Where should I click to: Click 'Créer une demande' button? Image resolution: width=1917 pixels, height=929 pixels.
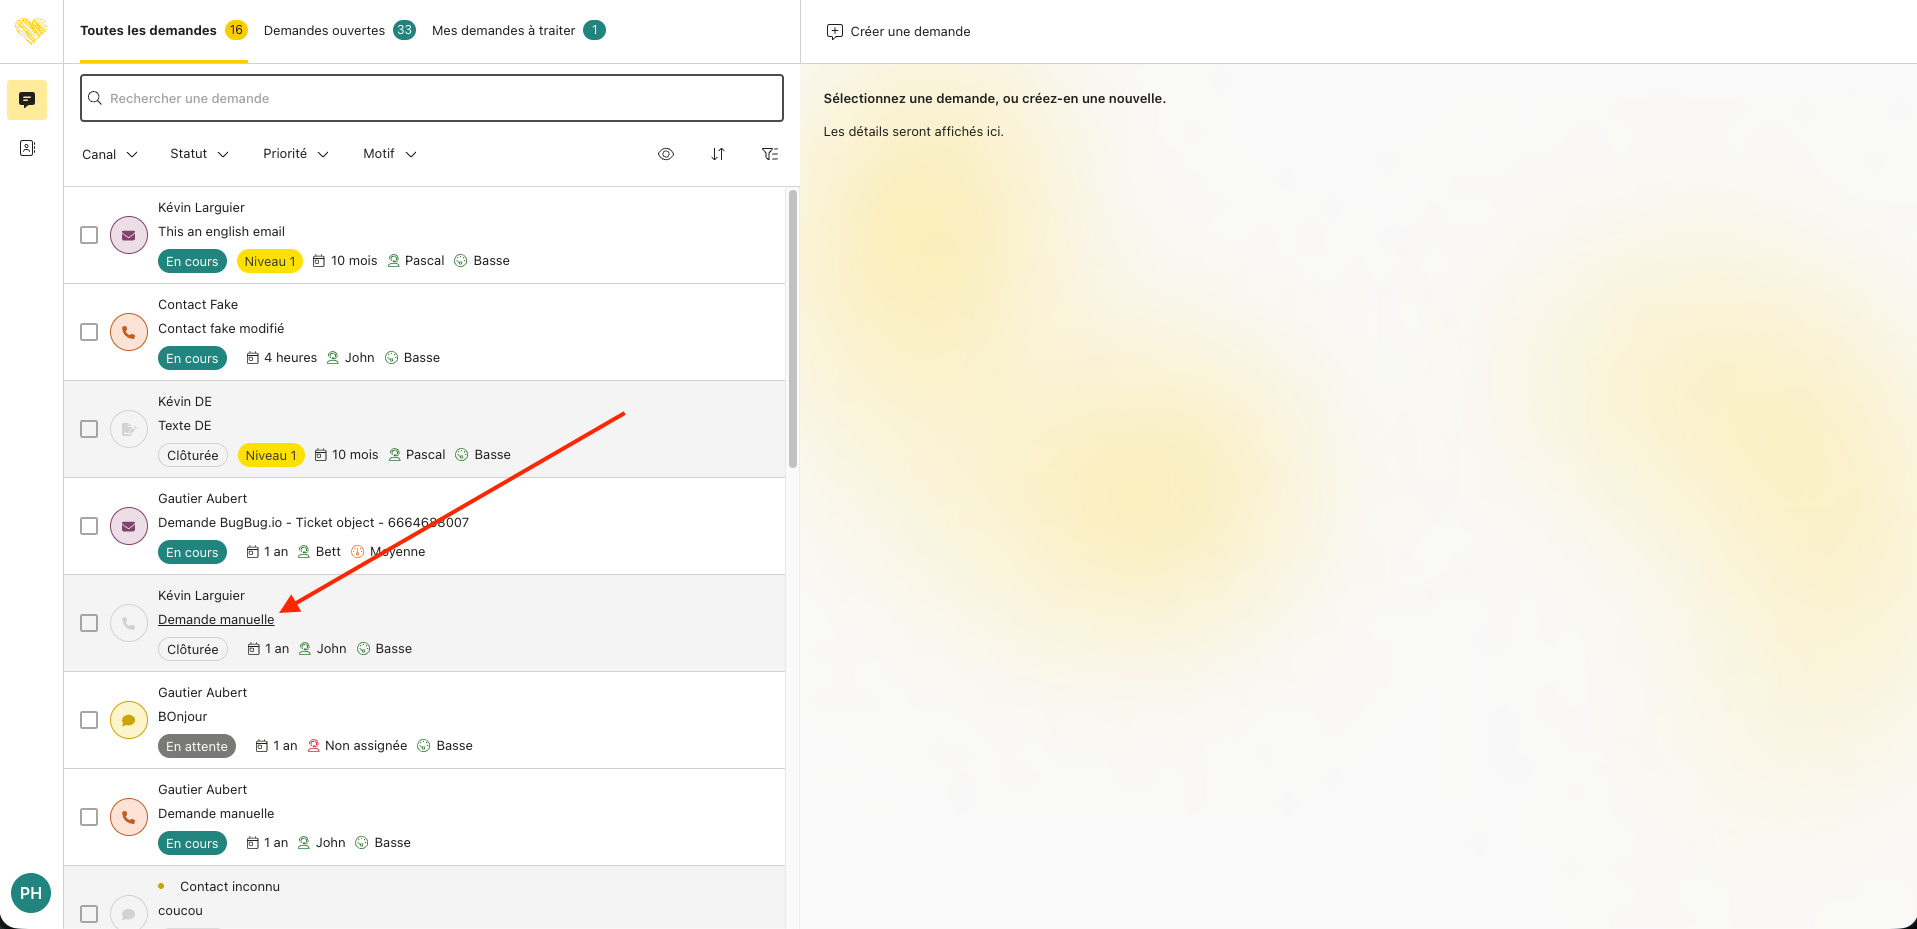coord(898,32)
